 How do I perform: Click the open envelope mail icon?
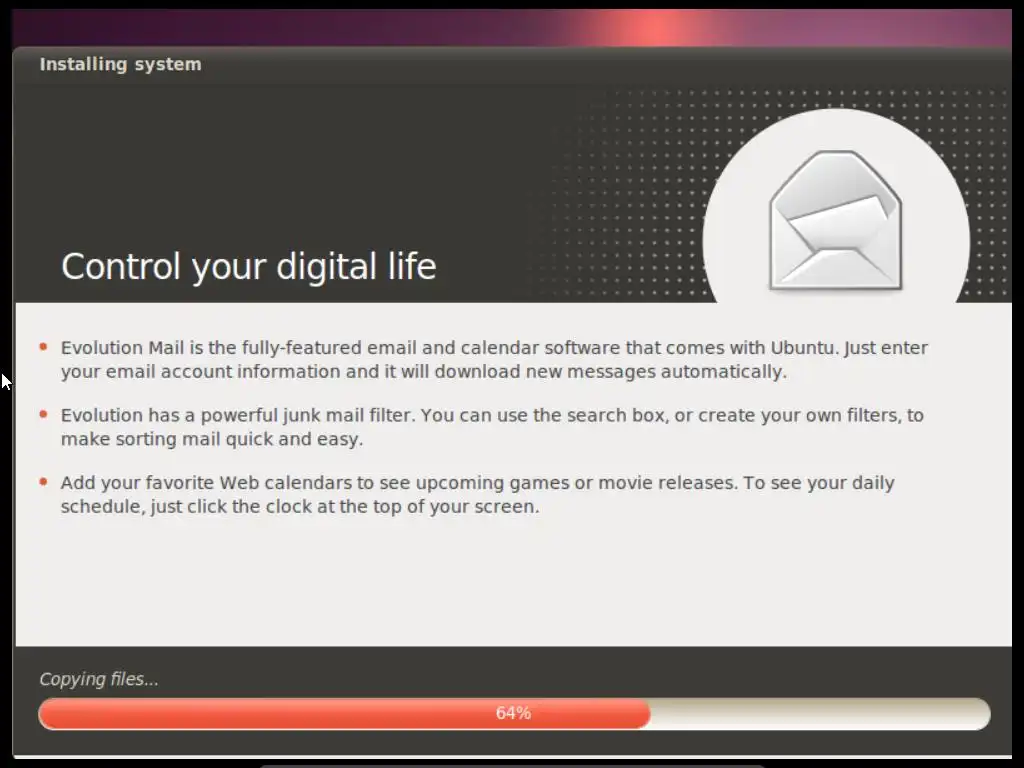(x=835, y=221)
